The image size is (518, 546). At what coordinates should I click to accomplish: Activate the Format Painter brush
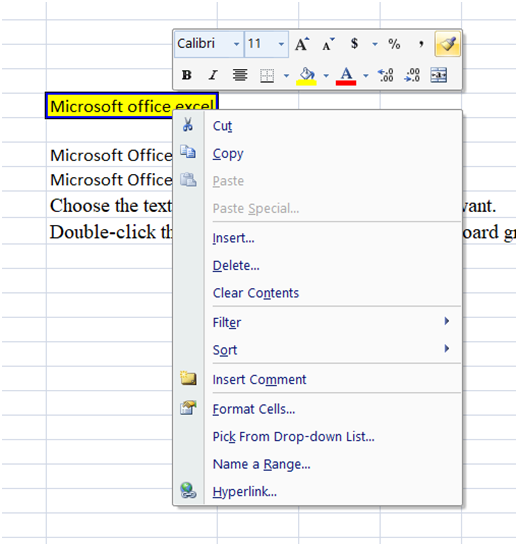[x=447, y=44]
